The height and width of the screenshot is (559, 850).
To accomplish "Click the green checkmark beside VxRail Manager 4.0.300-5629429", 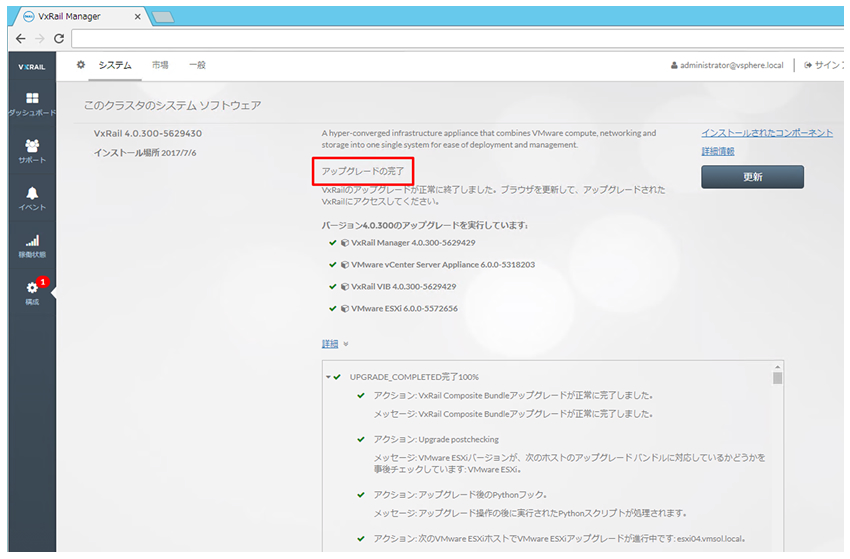I will click(333, 243).
